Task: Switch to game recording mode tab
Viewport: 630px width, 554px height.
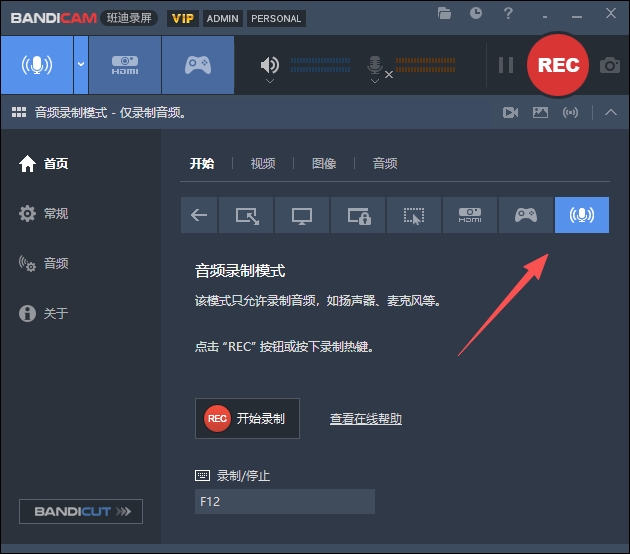Action: coord(198,65)
